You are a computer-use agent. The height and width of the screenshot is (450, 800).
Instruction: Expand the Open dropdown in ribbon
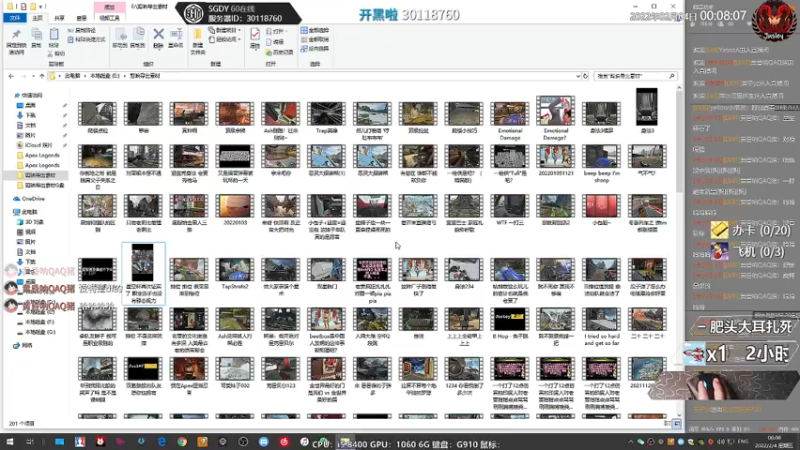[288, 31]
